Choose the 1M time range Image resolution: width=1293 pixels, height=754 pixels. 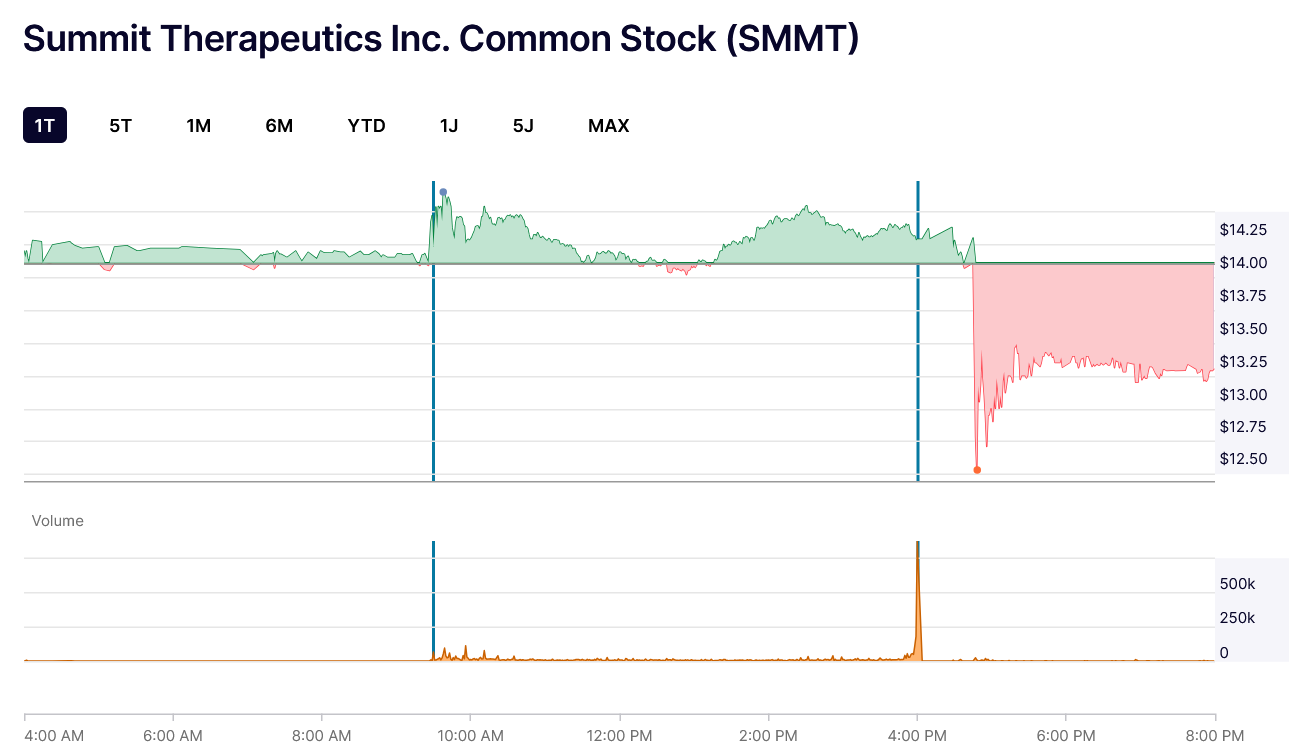pyautogui.click(x=198, y=125)
